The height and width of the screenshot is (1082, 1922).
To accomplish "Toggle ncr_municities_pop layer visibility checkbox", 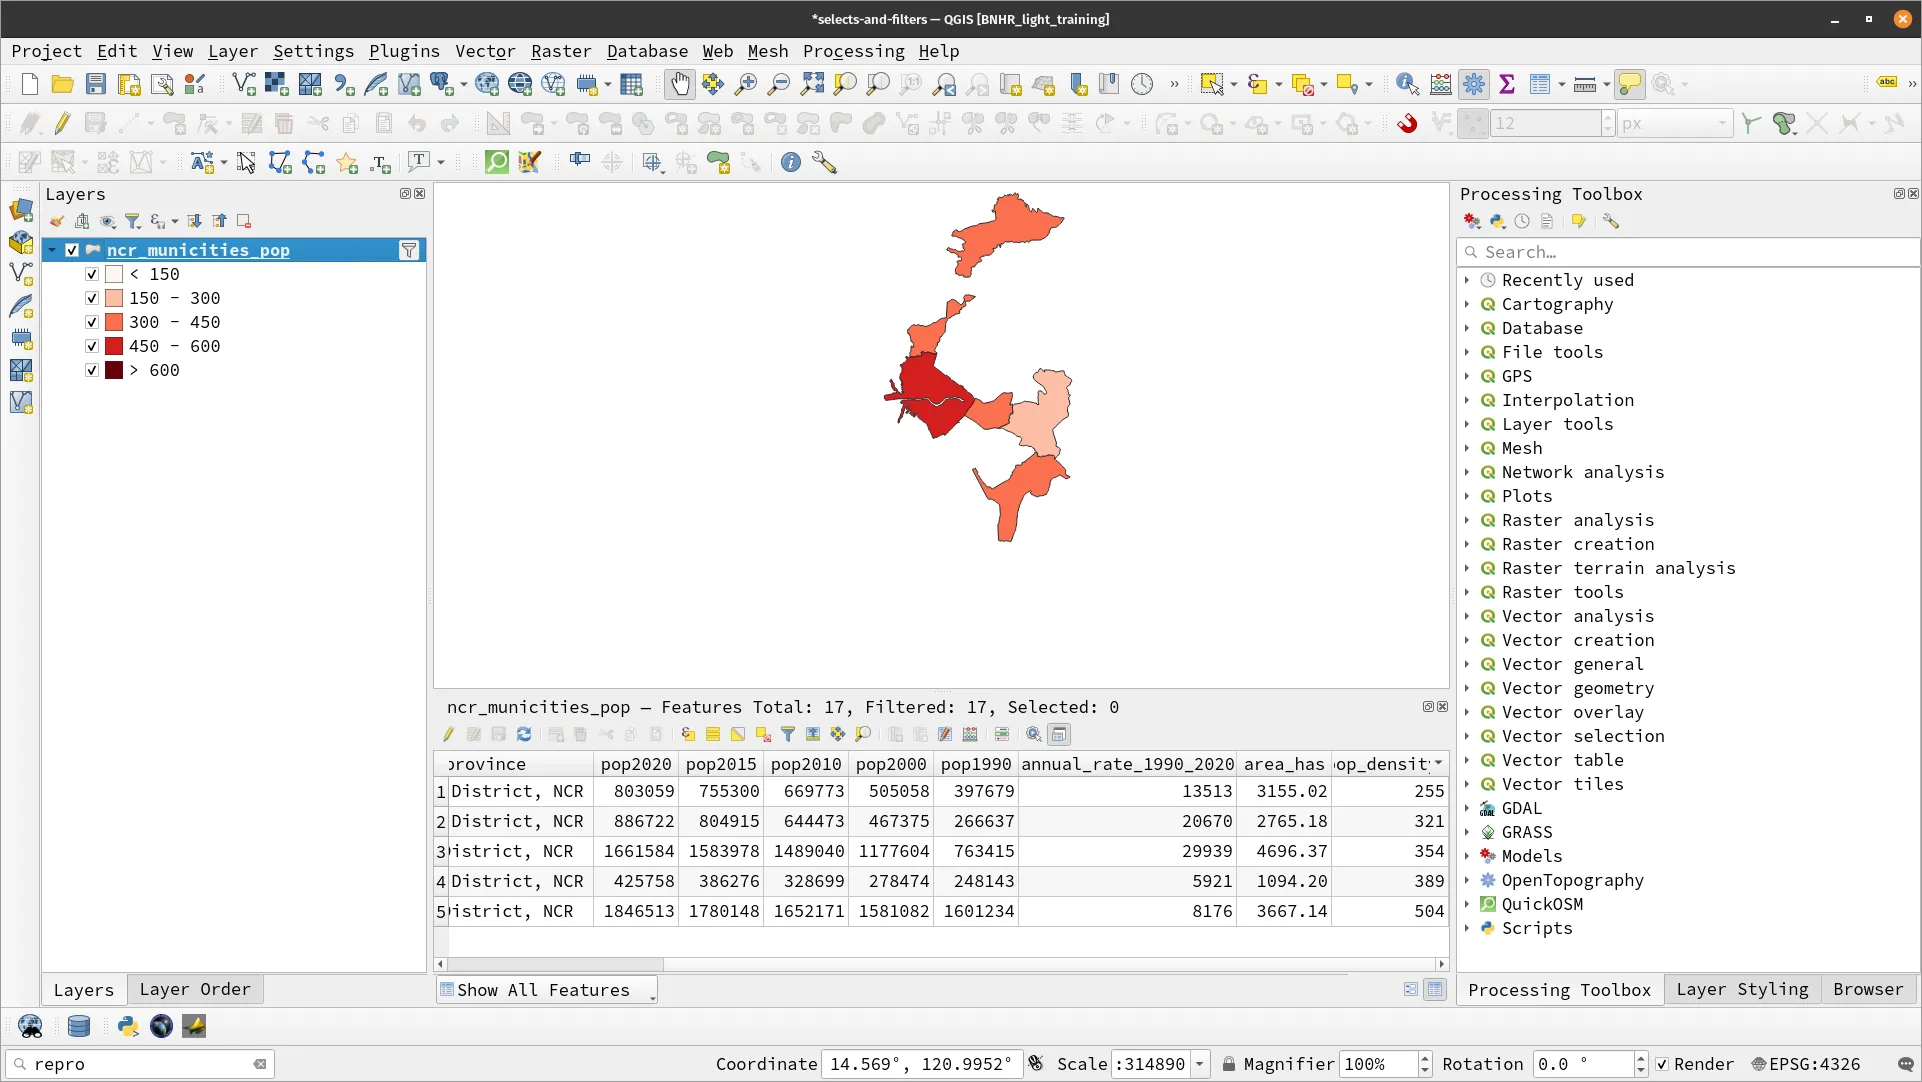I will click(x=72, y=250).
